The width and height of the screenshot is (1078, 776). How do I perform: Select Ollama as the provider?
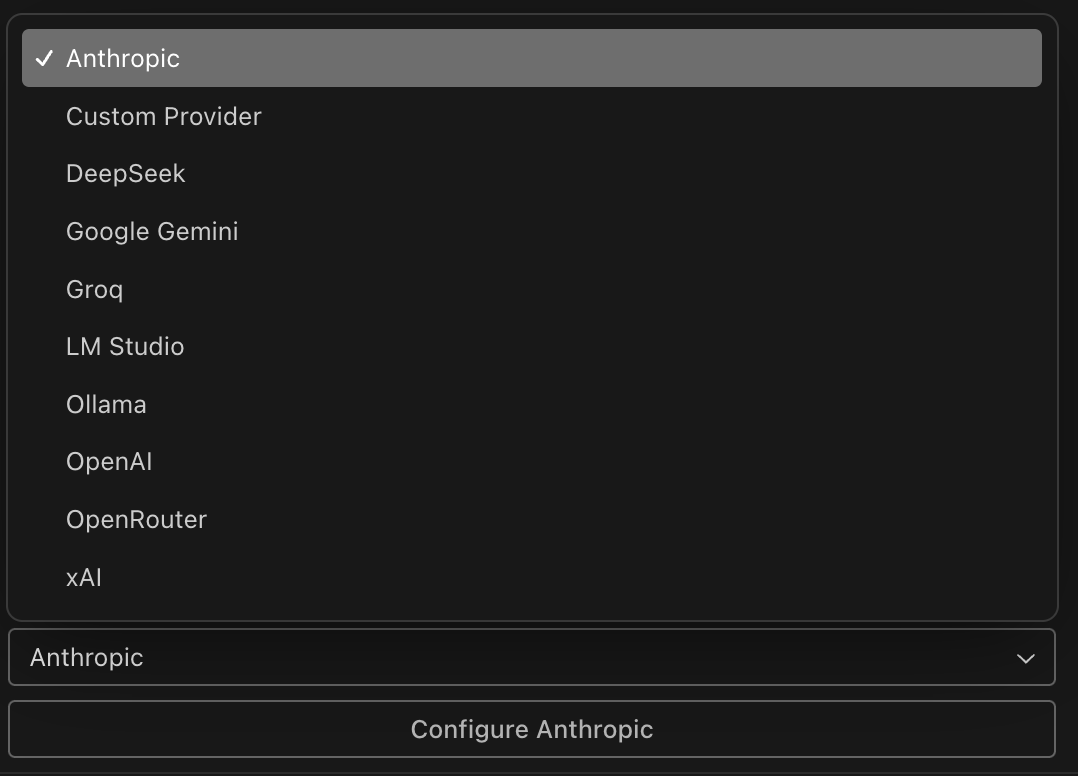tap(531, 404)
